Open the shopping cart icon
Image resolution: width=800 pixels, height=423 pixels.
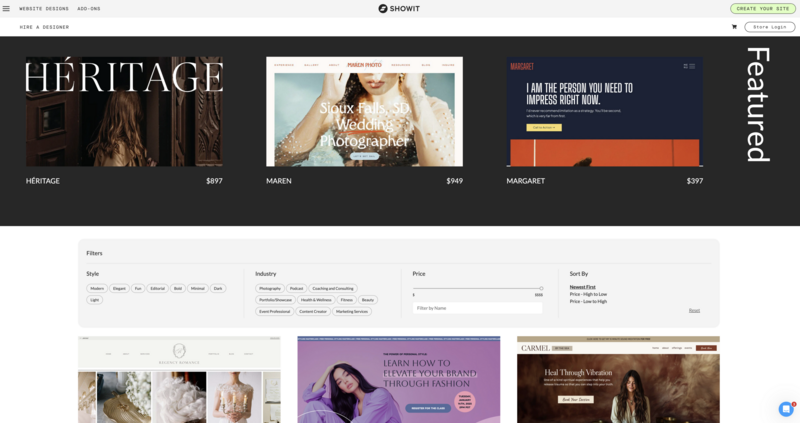(x=734, y=27)
